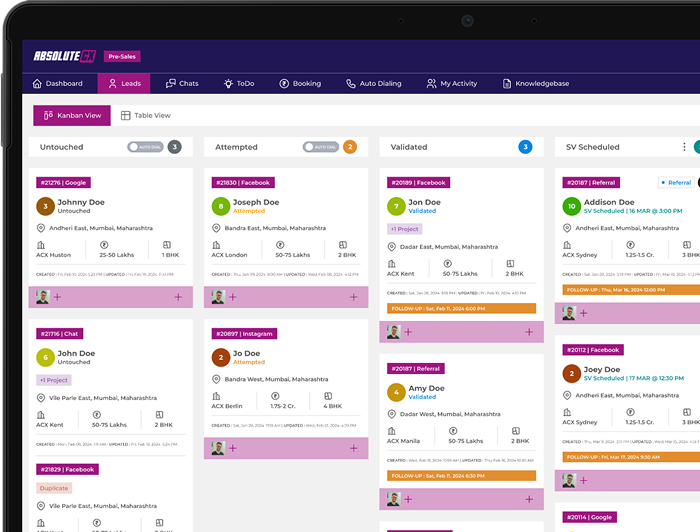The width and height of the screenshot is (700, 532).
Task: Toggle Auto Dial for Untouched column
Action: tap(145, 147)
